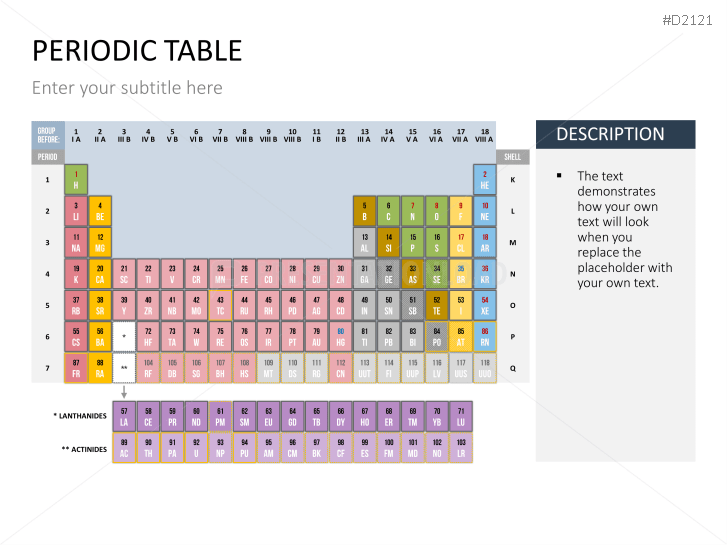This screenshot has width=727, height=545.
Task: Select the Uranium (U) actinide tile
Action: [x=196, y=447]
